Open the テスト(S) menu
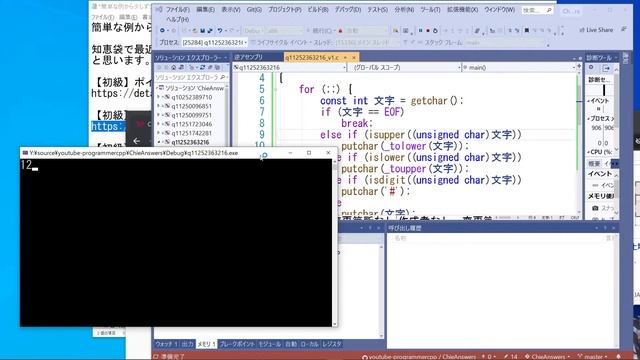 click(378, 10)
